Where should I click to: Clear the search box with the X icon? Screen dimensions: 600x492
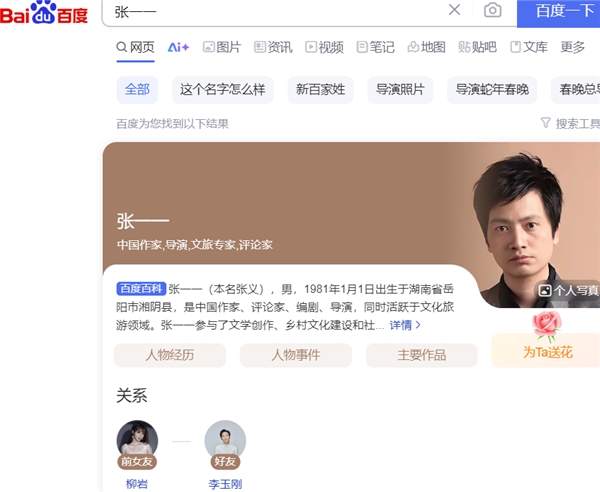[454, 10]
